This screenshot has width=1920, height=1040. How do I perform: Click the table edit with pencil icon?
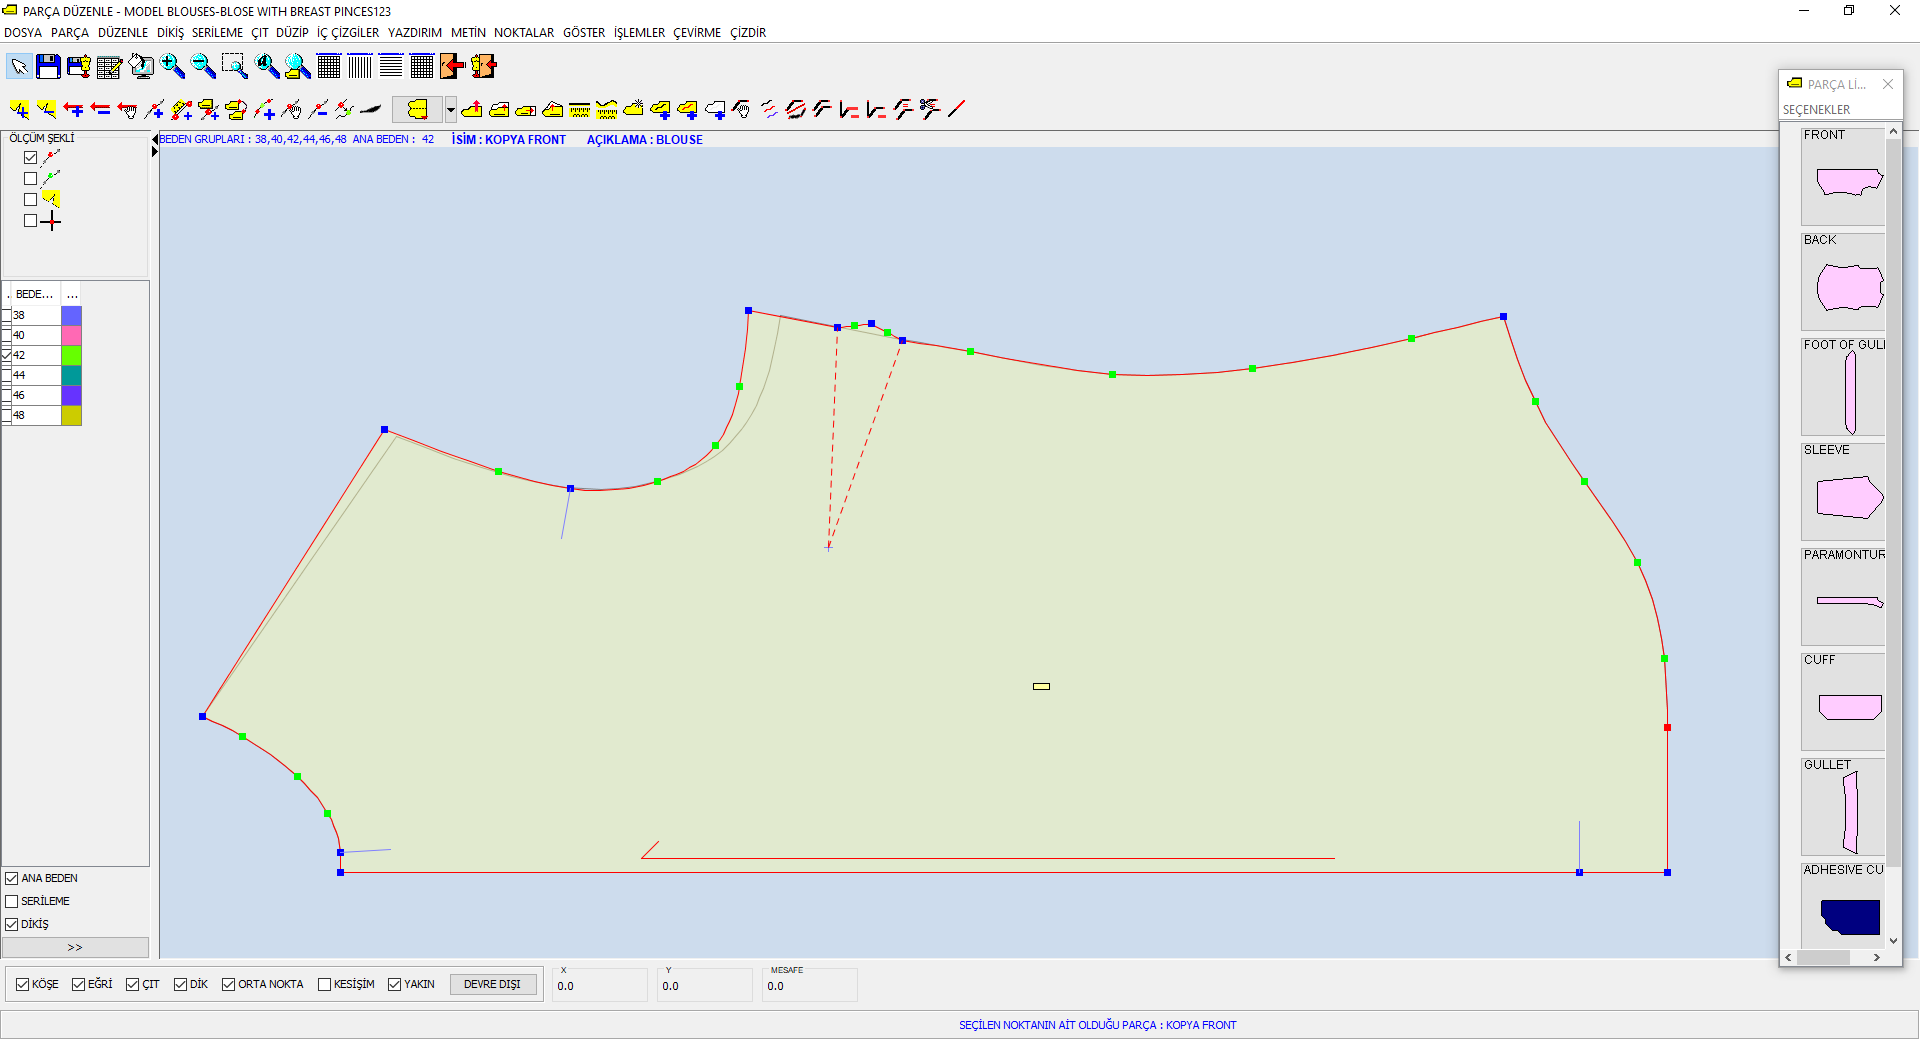click(x=109, y=67)
